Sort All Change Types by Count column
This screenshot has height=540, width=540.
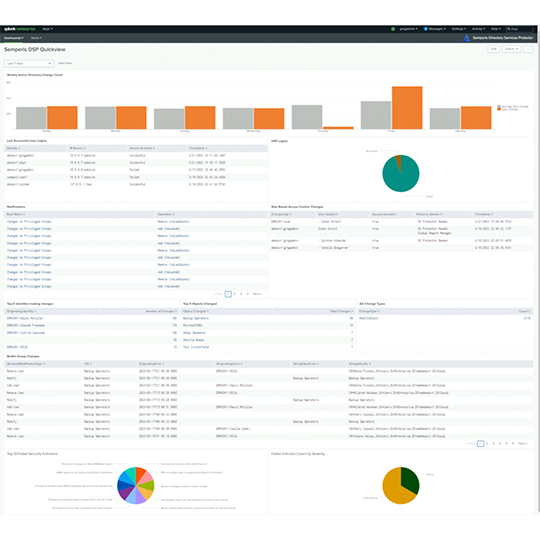pyautogui.click(x=524, y=311)
